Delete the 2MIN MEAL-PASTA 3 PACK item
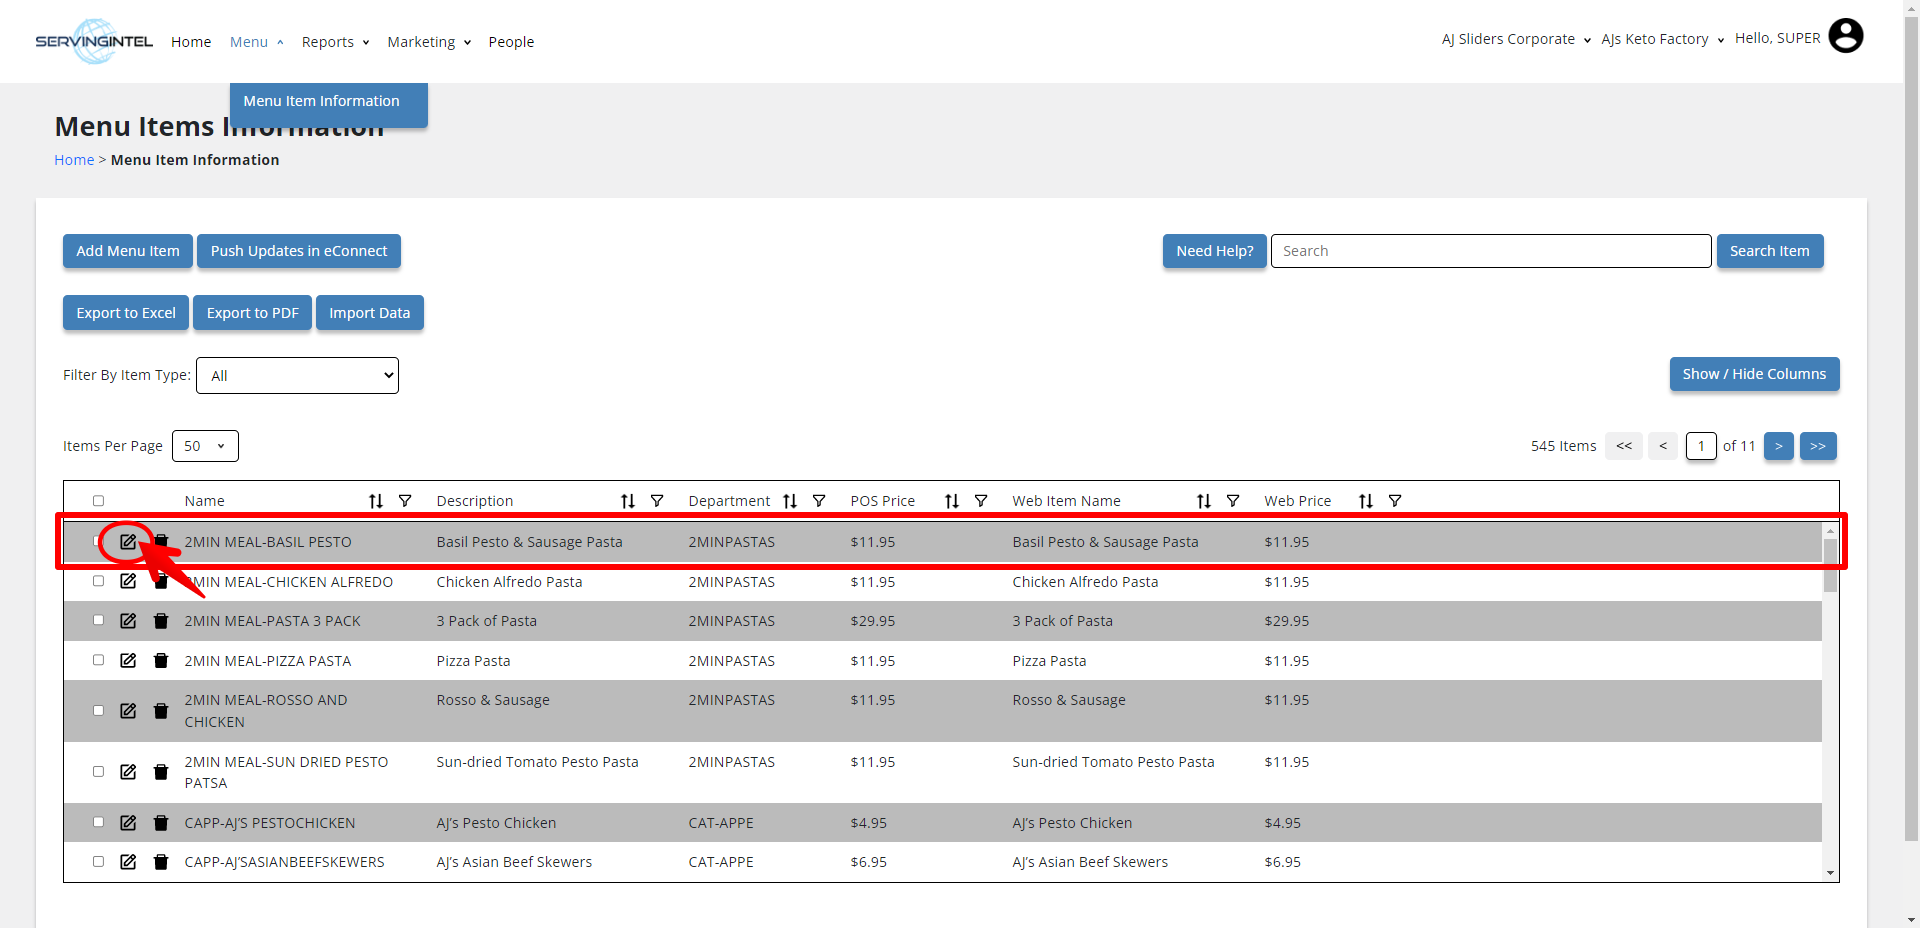This screenshot has width=1920, height=928. (x=161, y=621)
